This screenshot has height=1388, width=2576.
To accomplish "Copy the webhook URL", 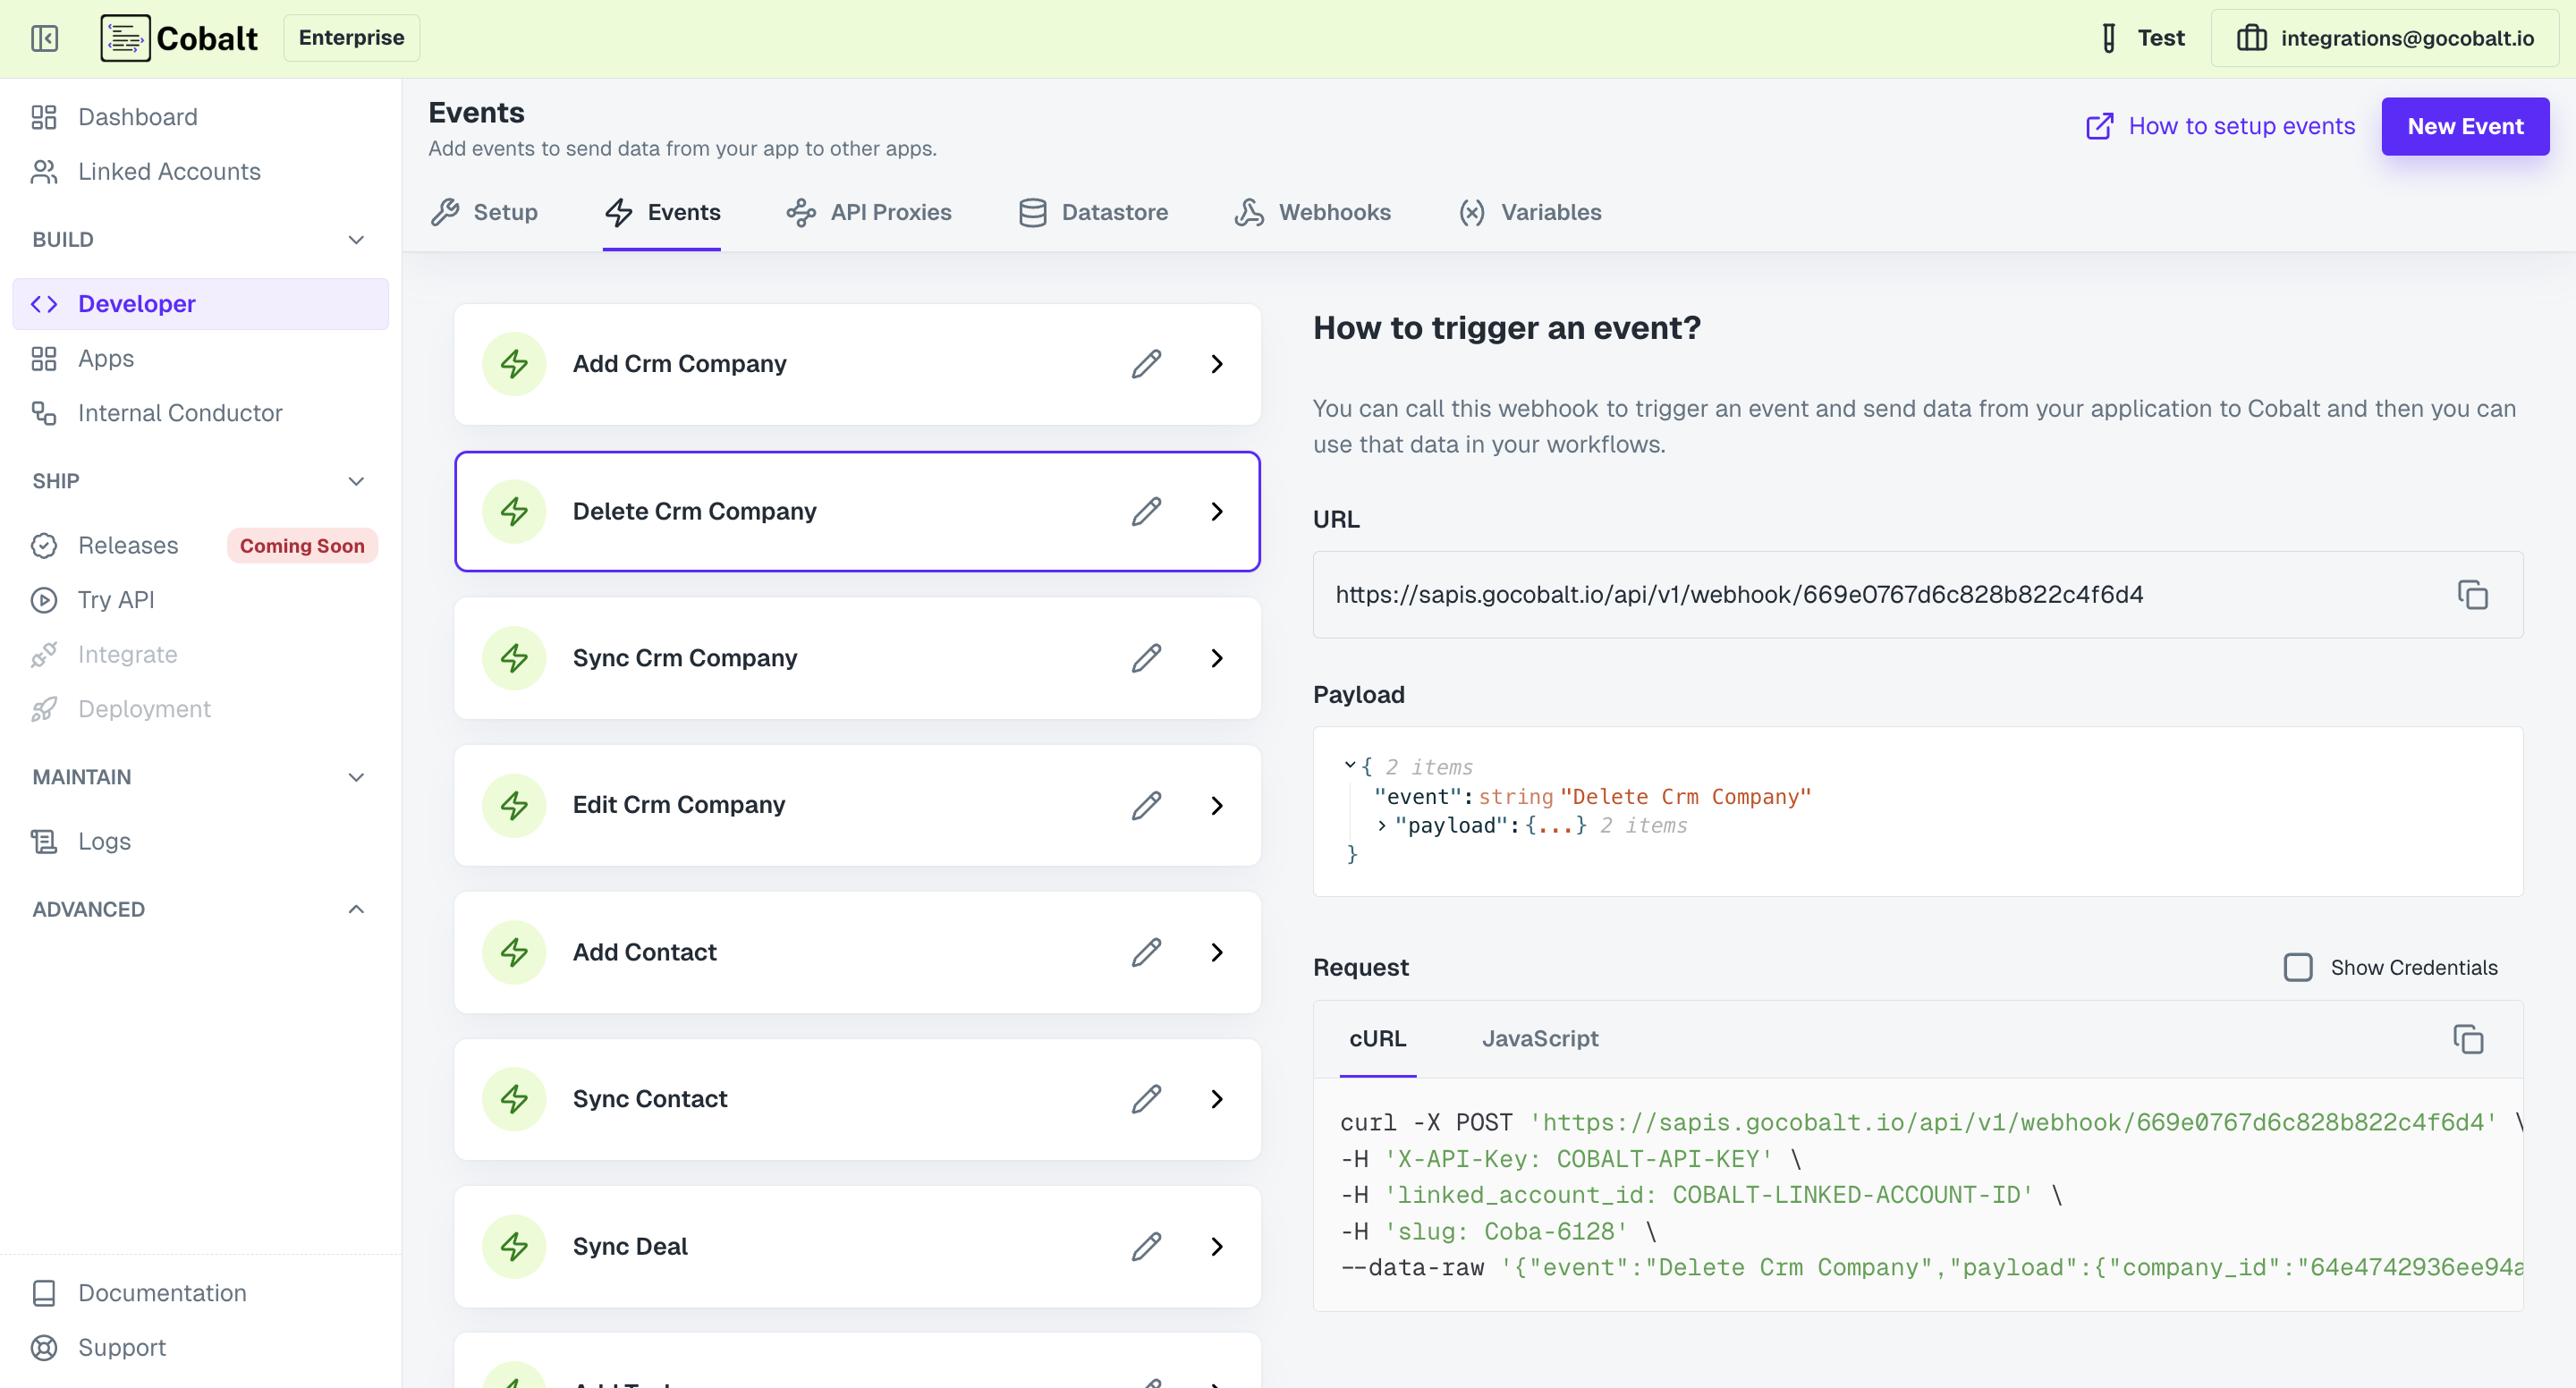I will [2472, 595].
